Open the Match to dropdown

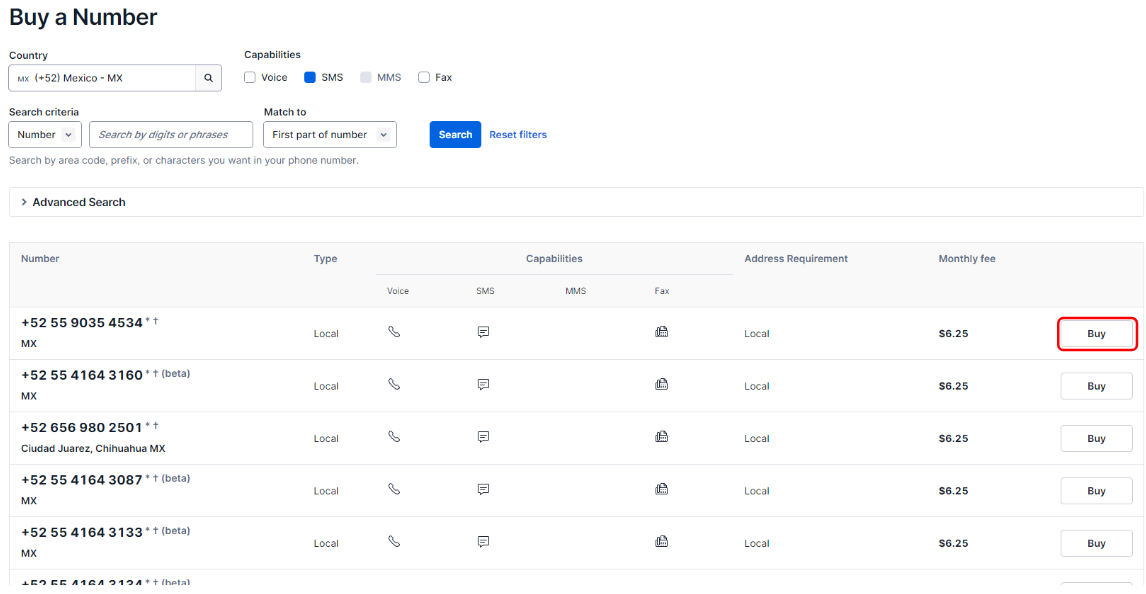pos(329,135)
